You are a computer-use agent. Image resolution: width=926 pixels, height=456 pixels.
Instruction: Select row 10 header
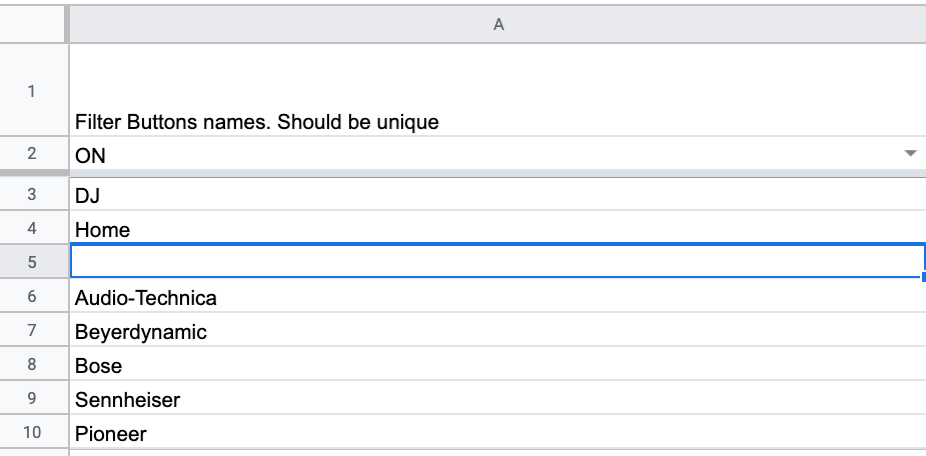click(x=32, y=432)
